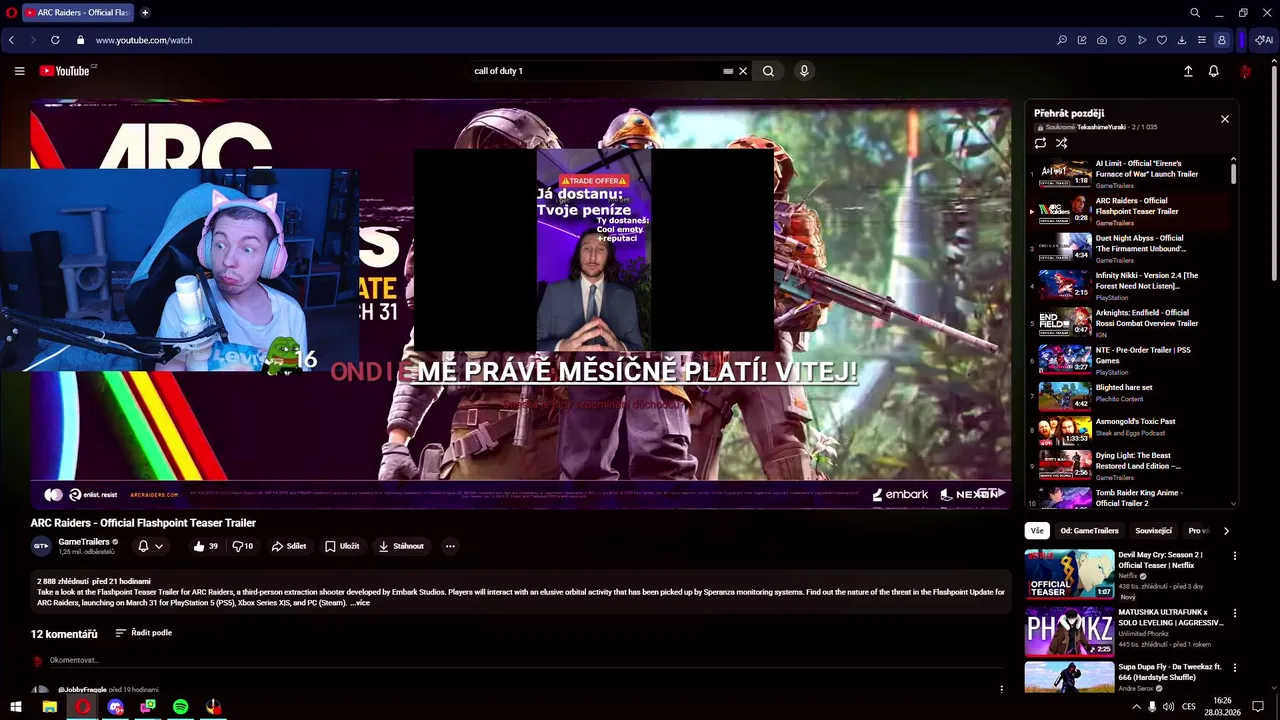Open more actions ellipsis below video

450,546
